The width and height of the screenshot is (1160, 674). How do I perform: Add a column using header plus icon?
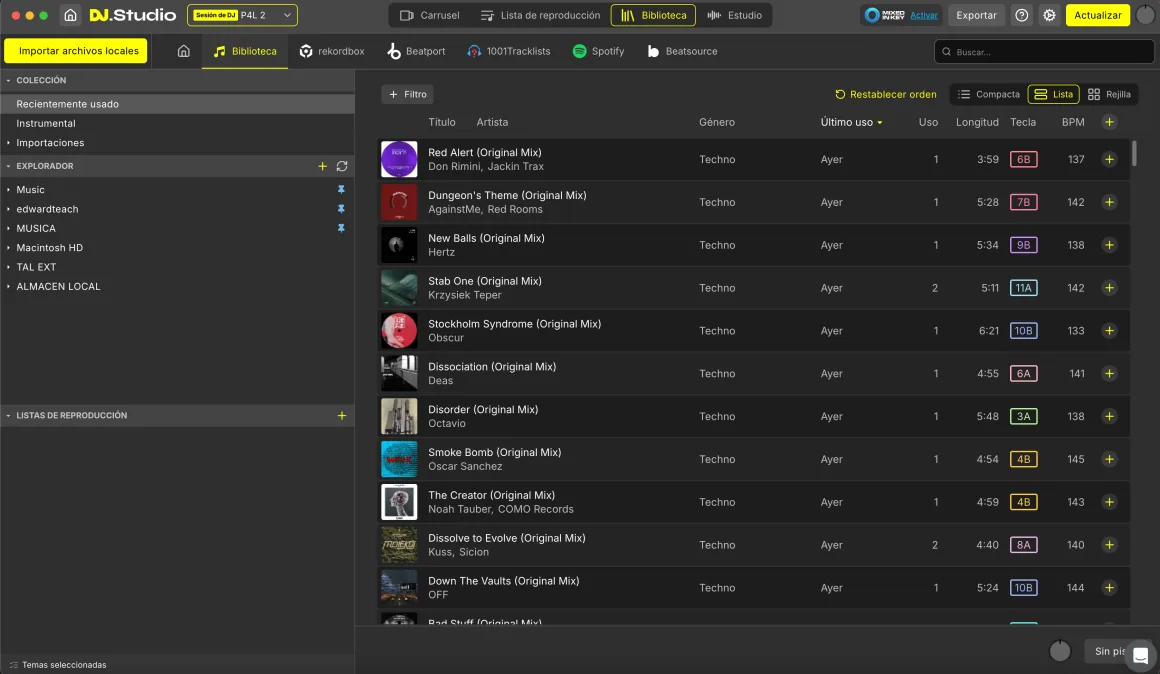point(1109,122)
